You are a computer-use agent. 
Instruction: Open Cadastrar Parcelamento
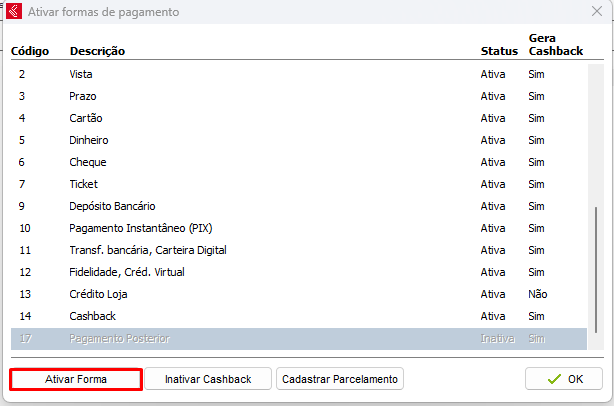(340, 379)
